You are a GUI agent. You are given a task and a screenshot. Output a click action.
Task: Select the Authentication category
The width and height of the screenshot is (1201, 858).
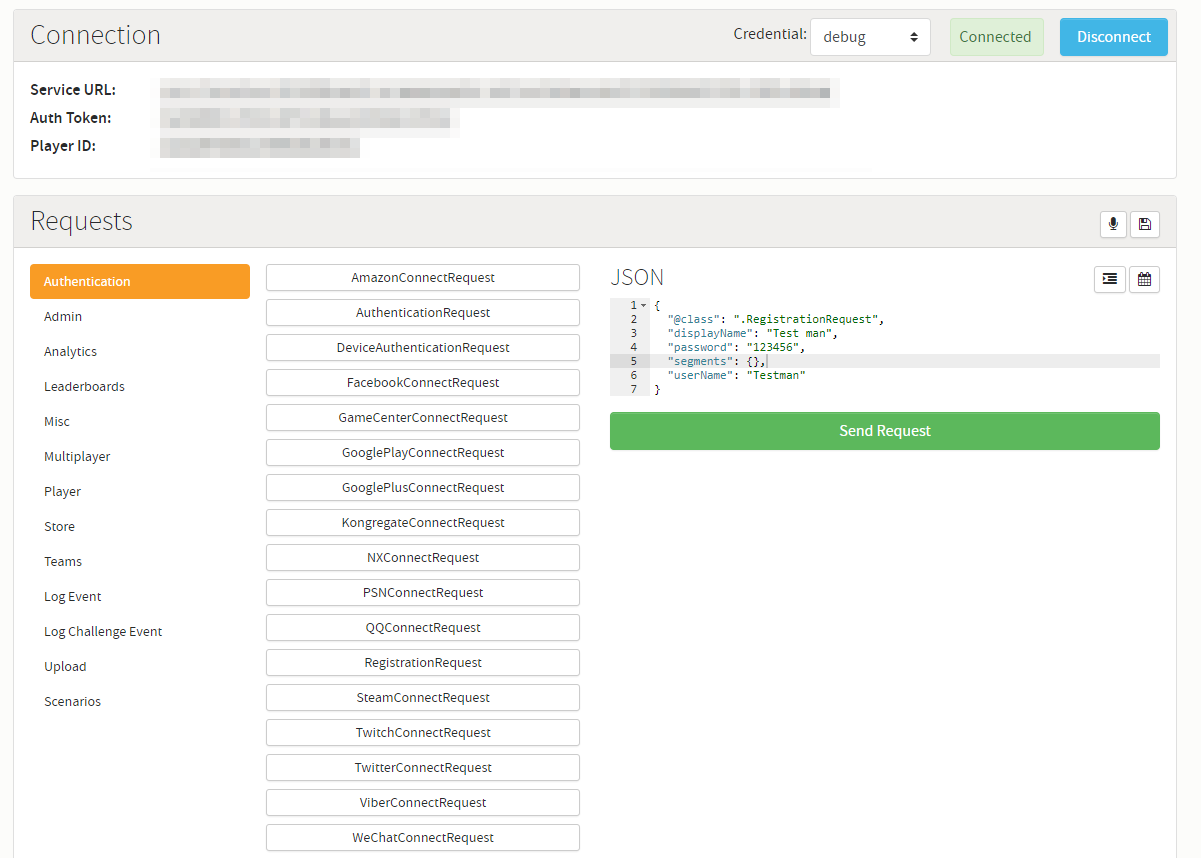pyautogui.click(x=140, y=282)
